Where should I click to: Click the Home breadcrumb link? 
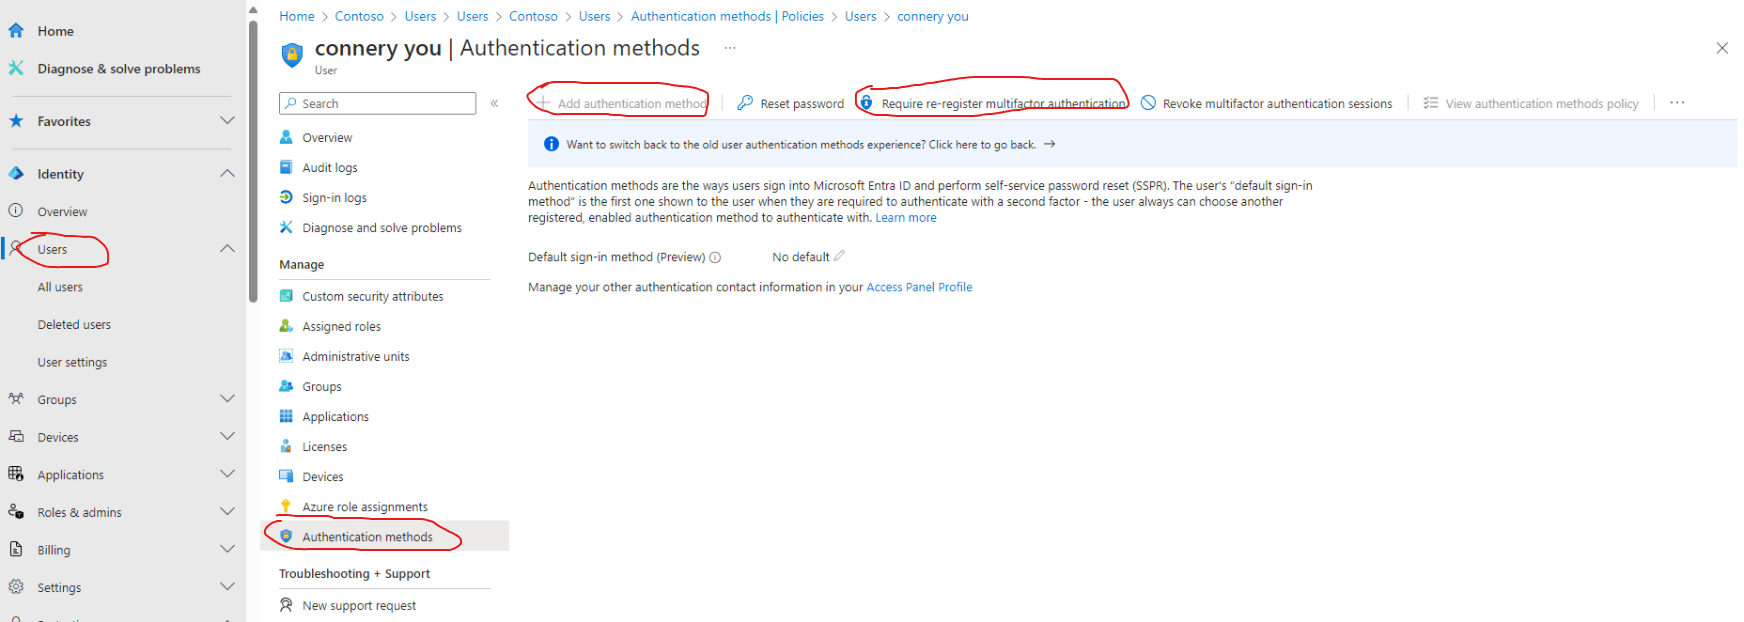point(297,16)
